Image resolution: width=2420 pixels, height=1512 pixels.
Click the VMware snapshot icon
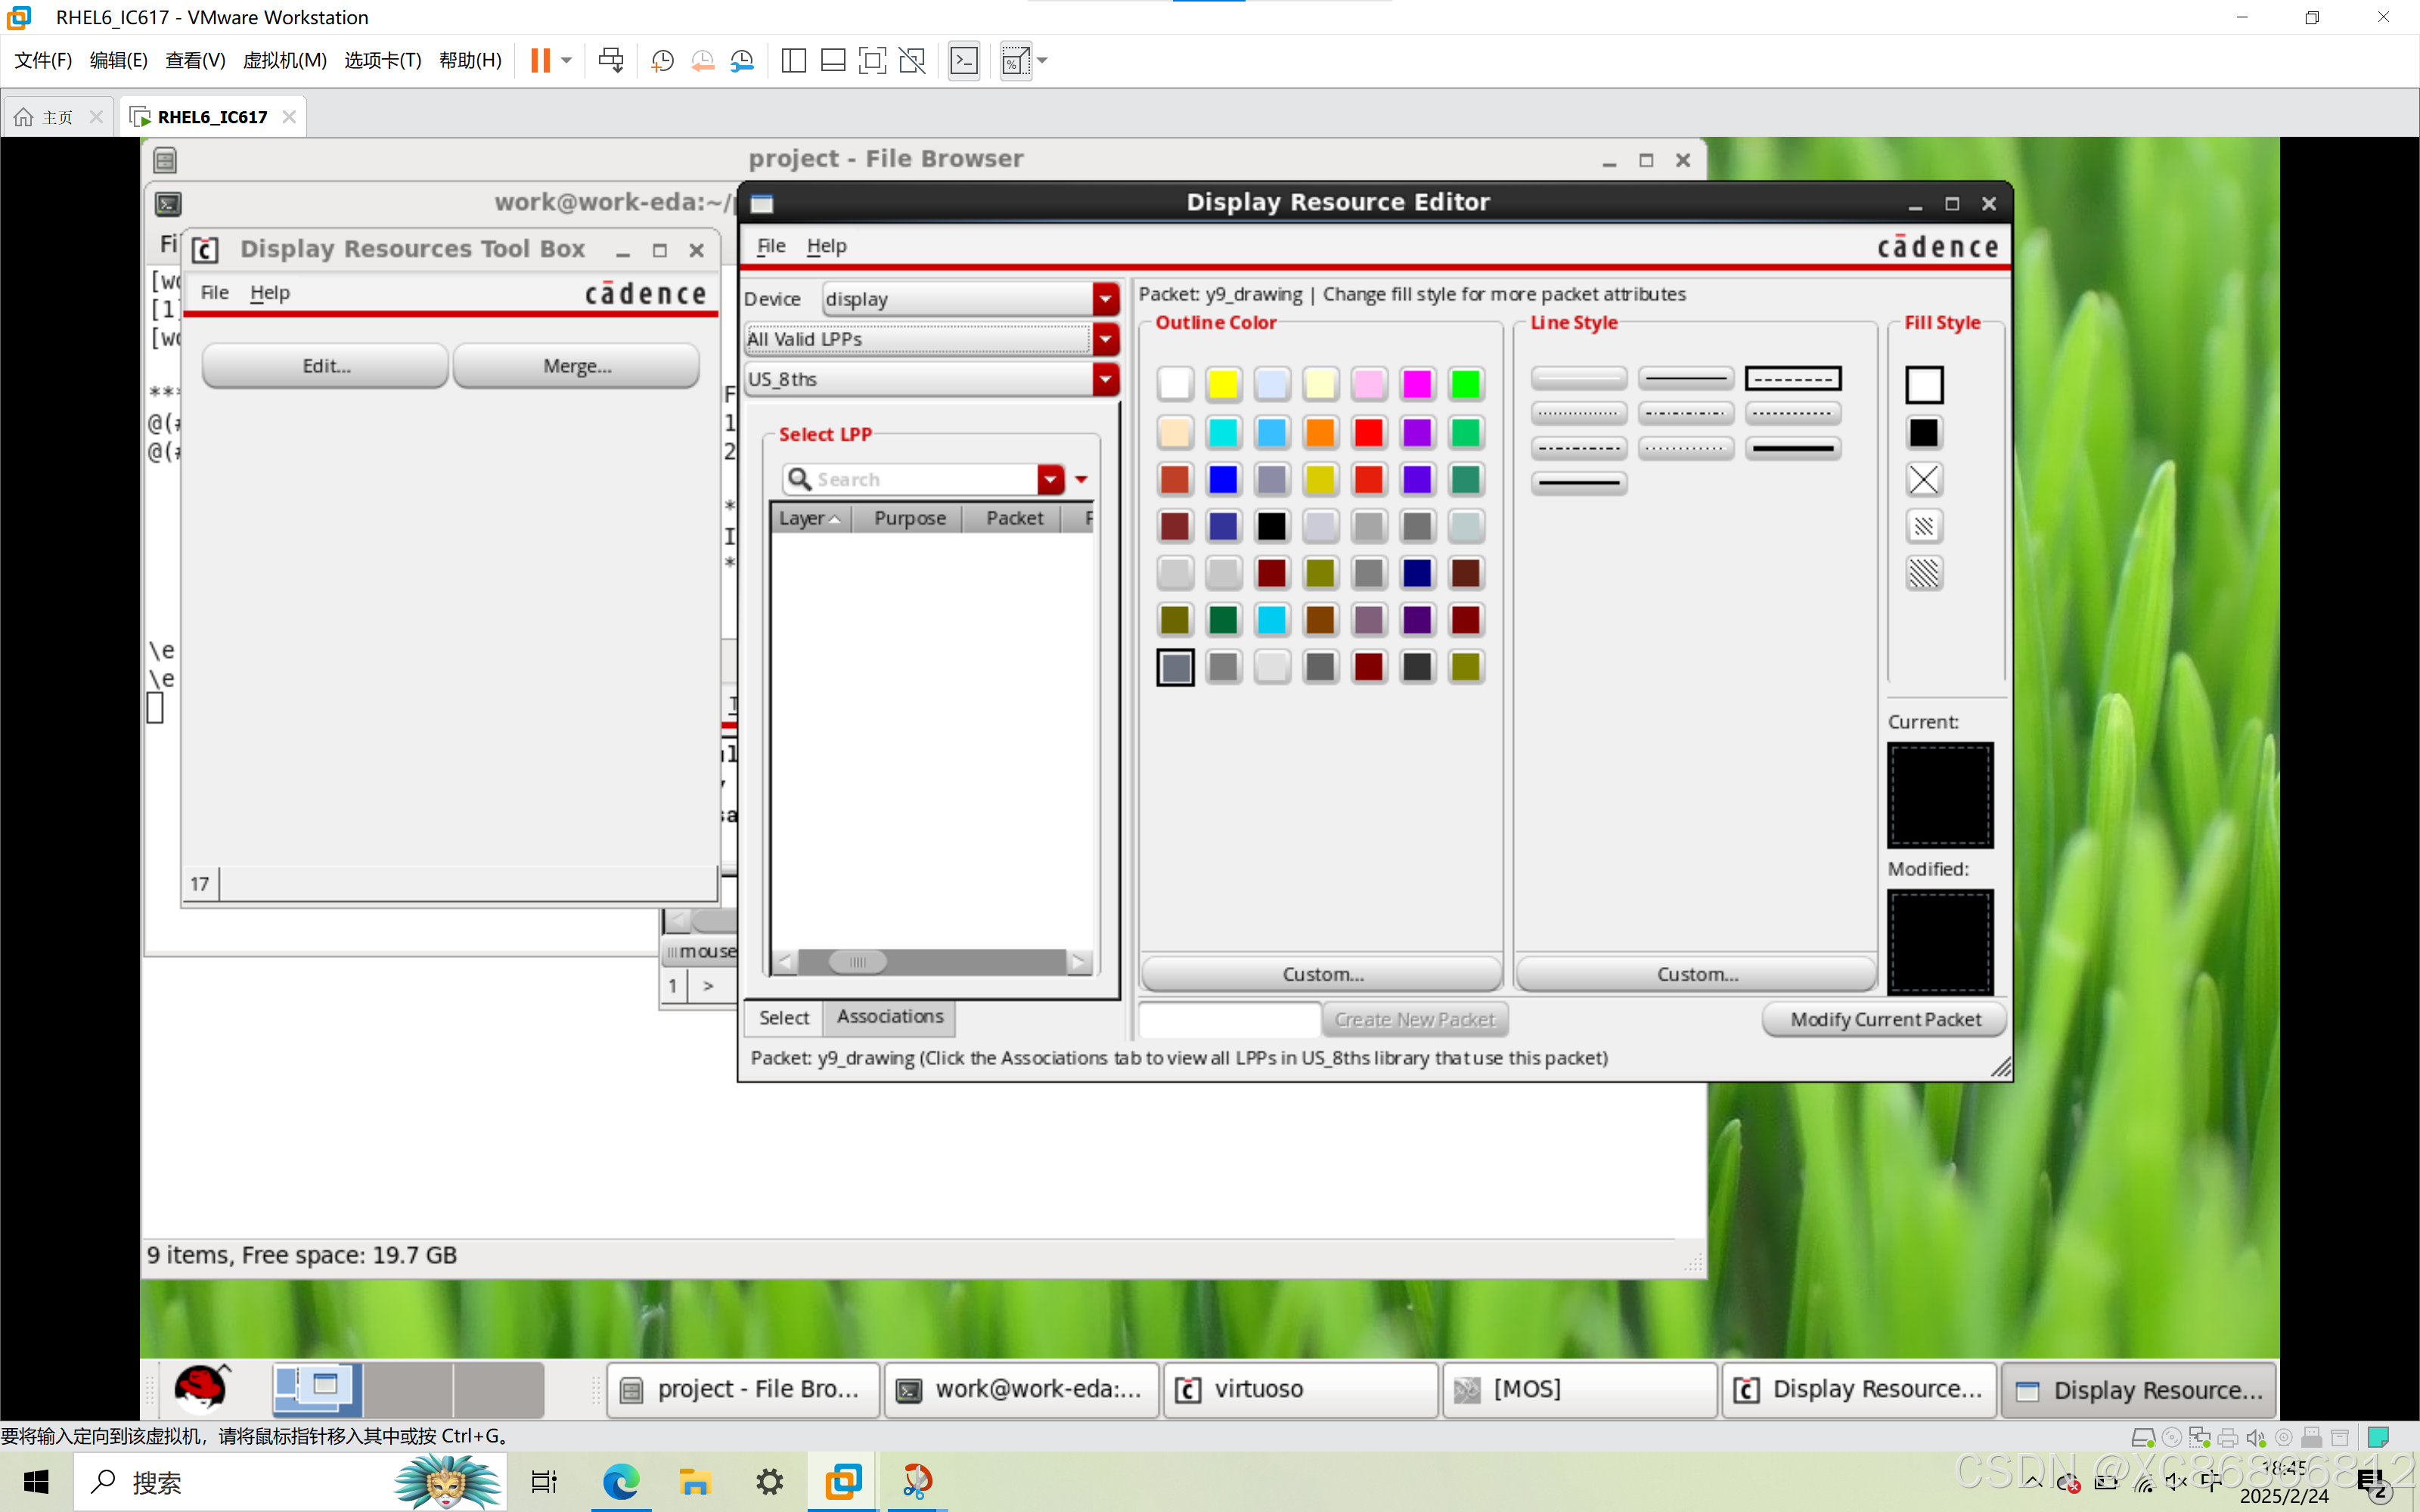tap(662, 61)
